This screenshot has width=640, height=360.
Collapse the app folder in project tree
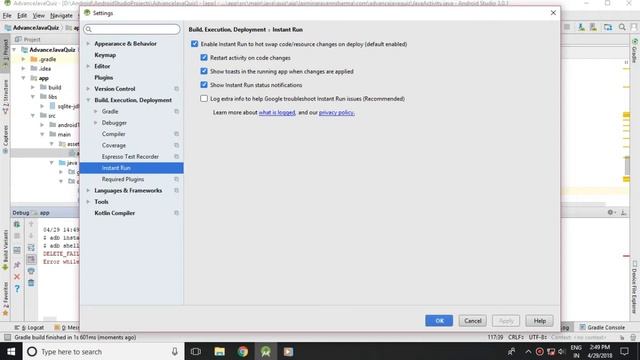(x=24, y=78)
